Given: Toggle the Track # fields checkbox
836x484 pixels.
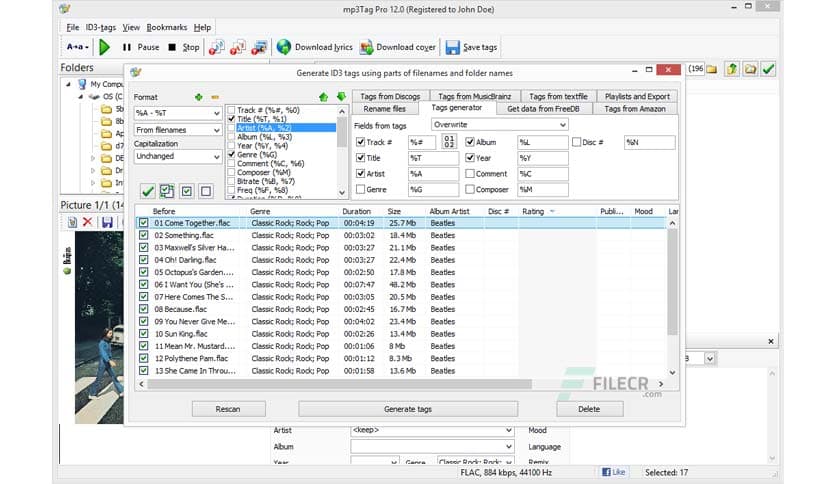Looking at the screenshot, I should click(360, 142).
